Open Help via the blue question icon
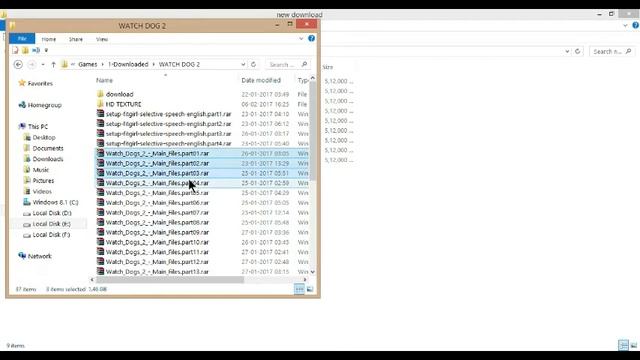Image resolution: width=640 pixels, height=360 pixels. [311, 38]
